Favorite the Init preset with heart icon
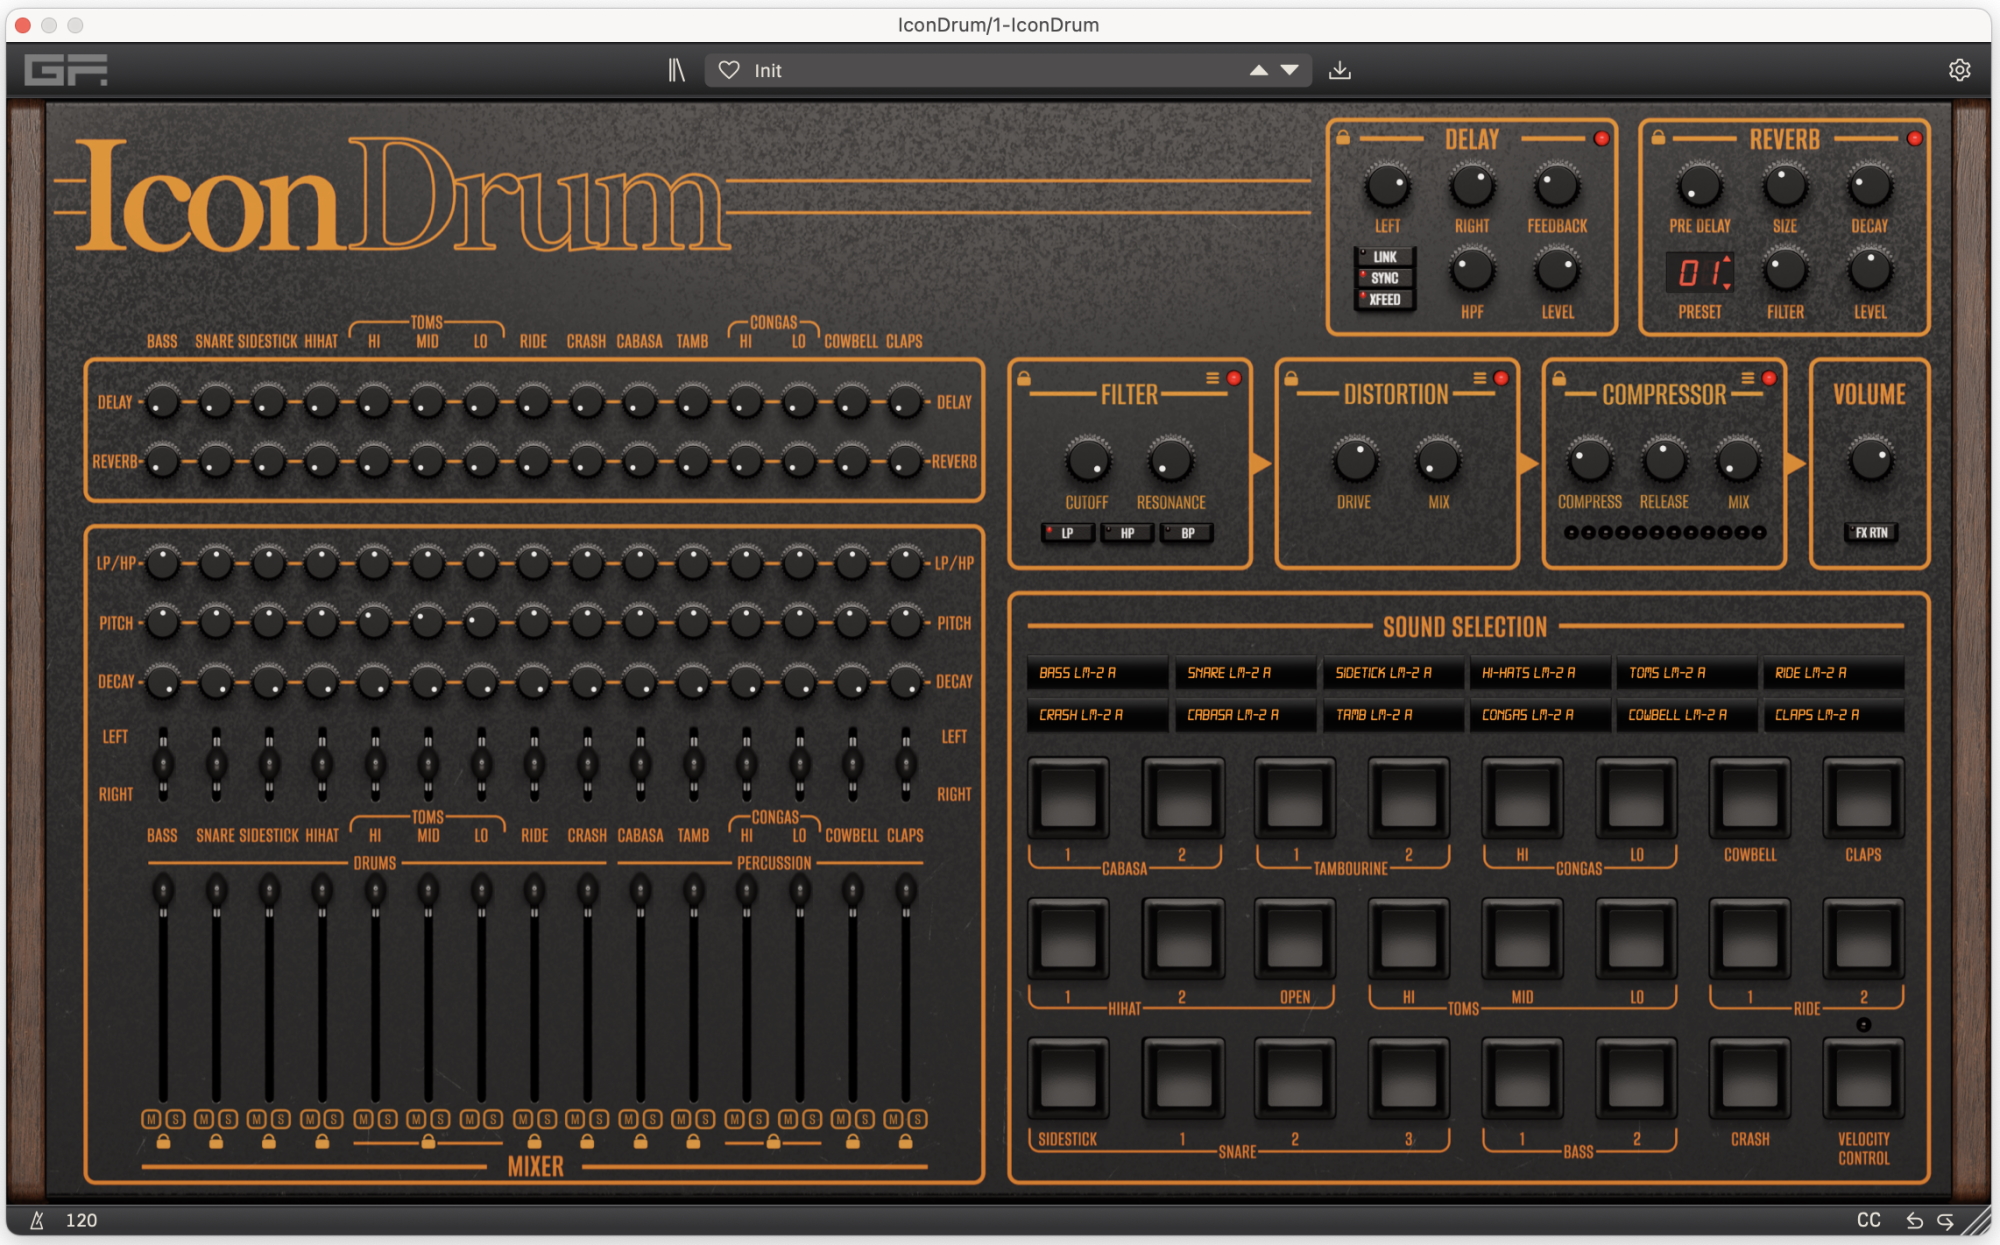Image resolution: width=2000 pixels, height=1245 pixels. tap(729, 70)
